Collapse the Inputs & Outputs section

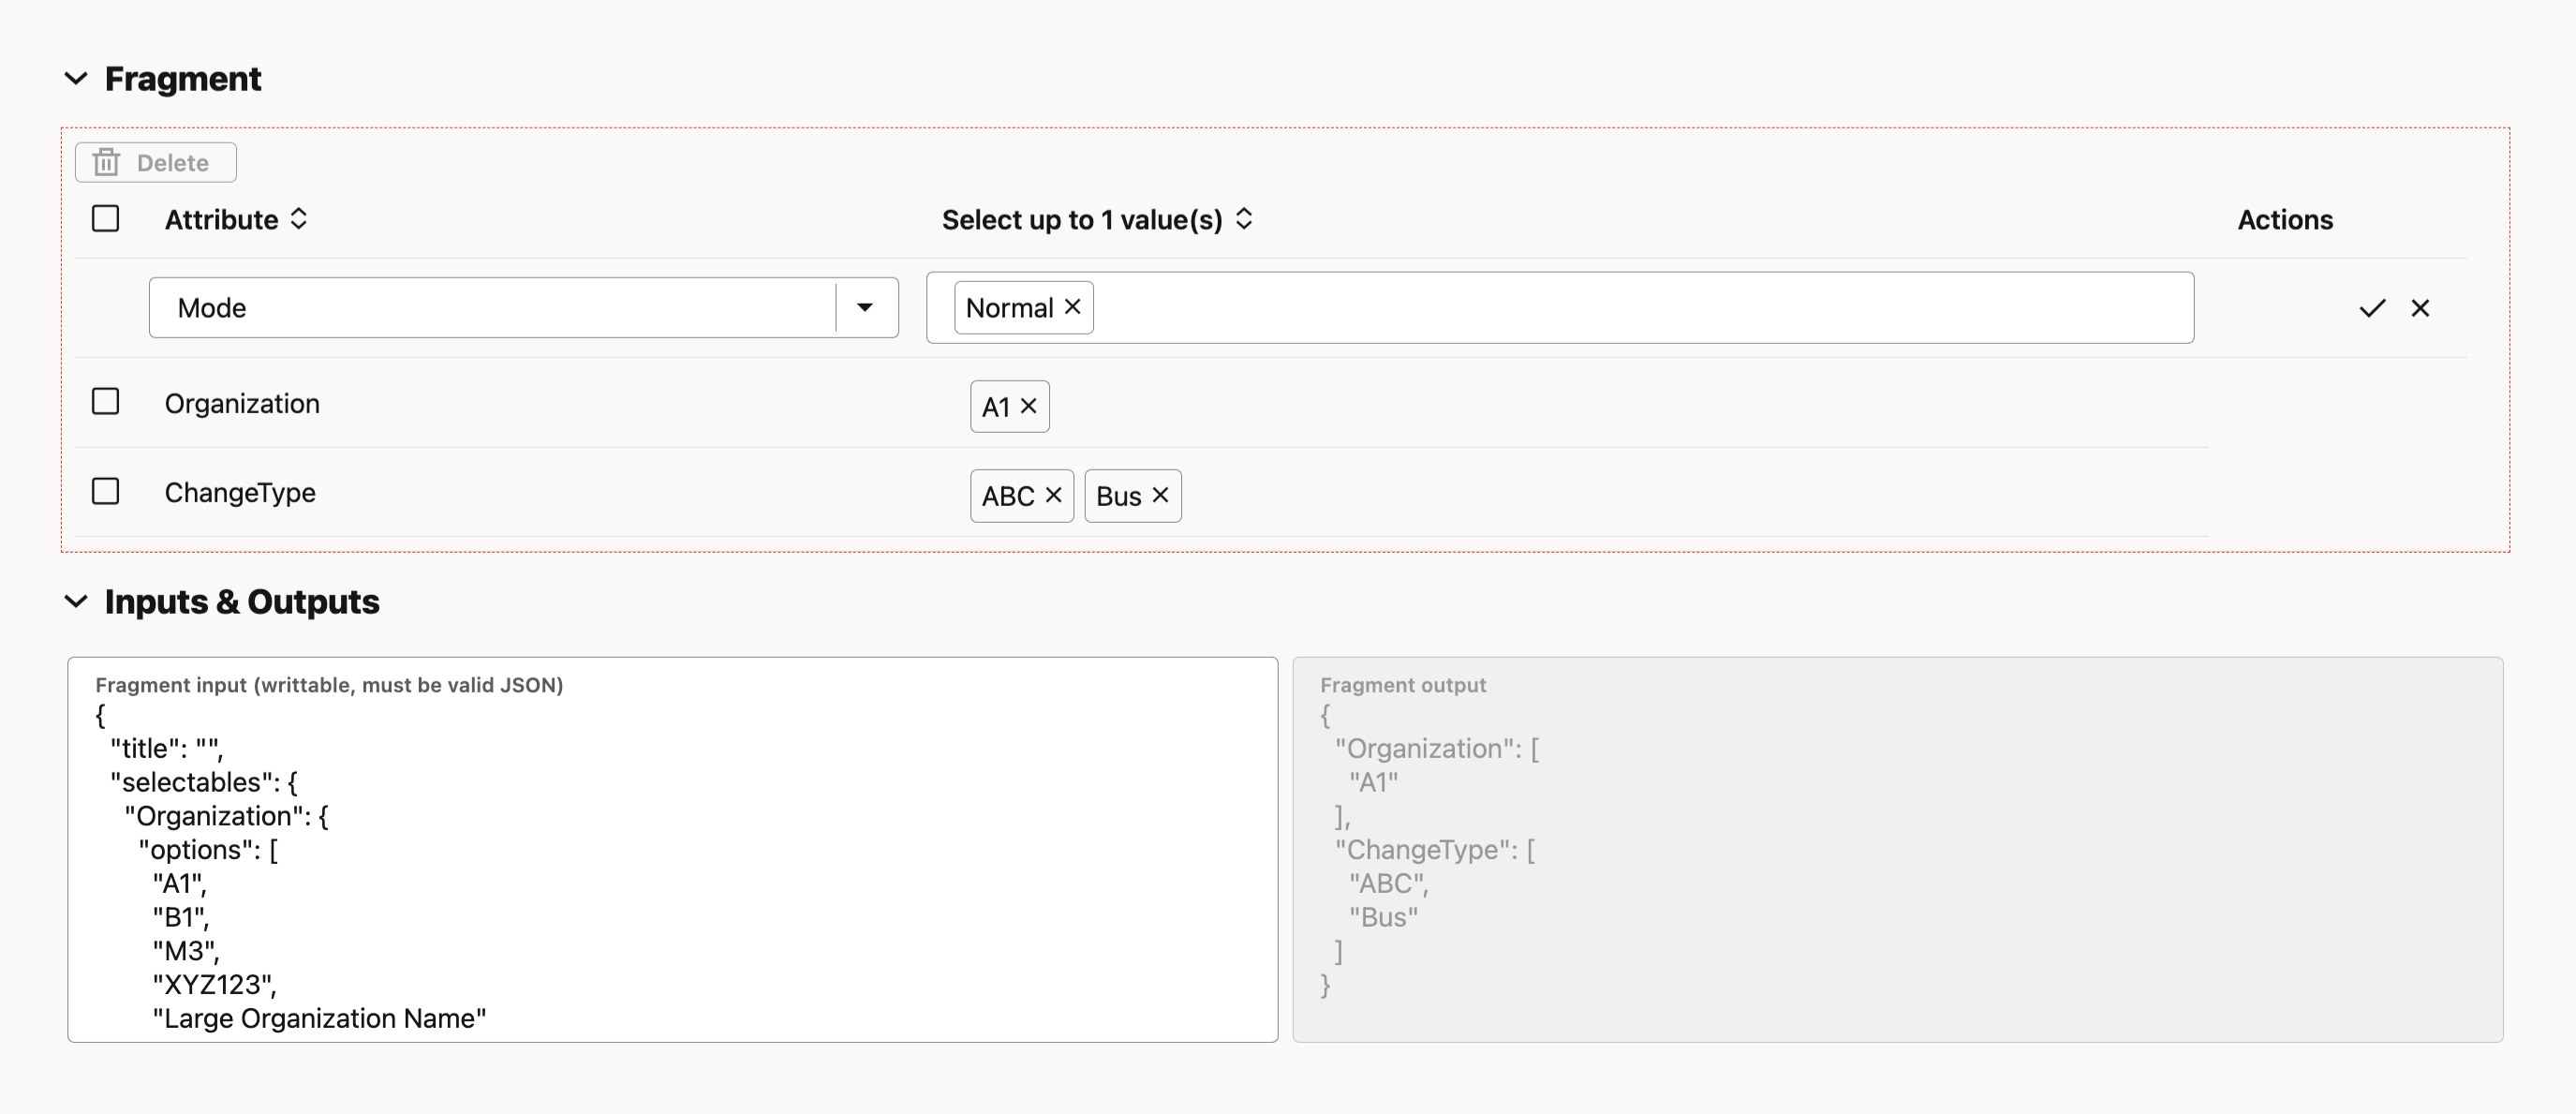76,601
